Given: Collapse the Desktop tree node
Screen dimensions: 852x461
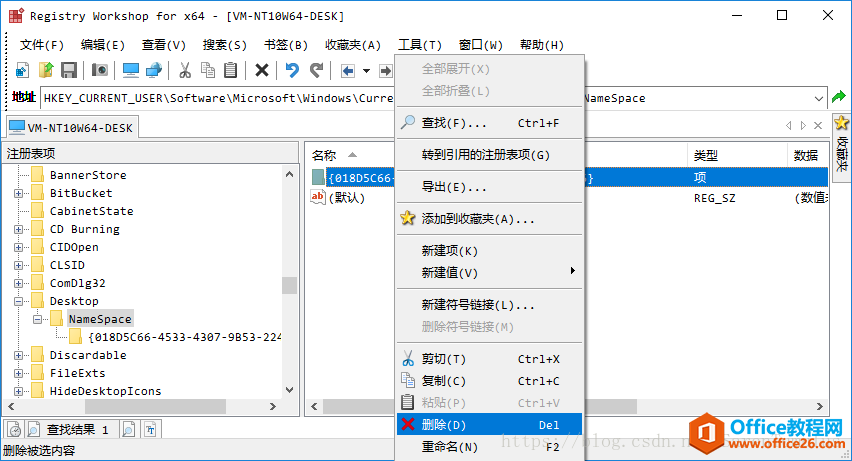Looking at the screenshot, I should pos(19,301).
